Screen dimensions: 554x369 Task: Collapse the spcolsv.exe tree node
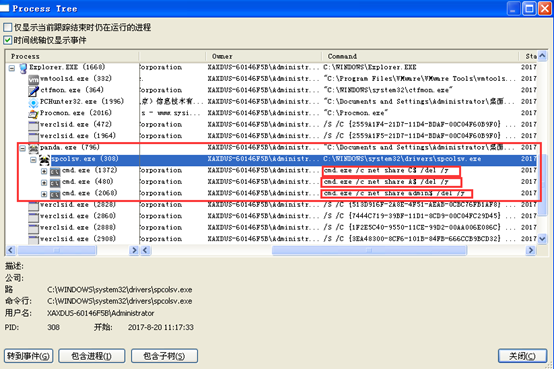[33, 160]
